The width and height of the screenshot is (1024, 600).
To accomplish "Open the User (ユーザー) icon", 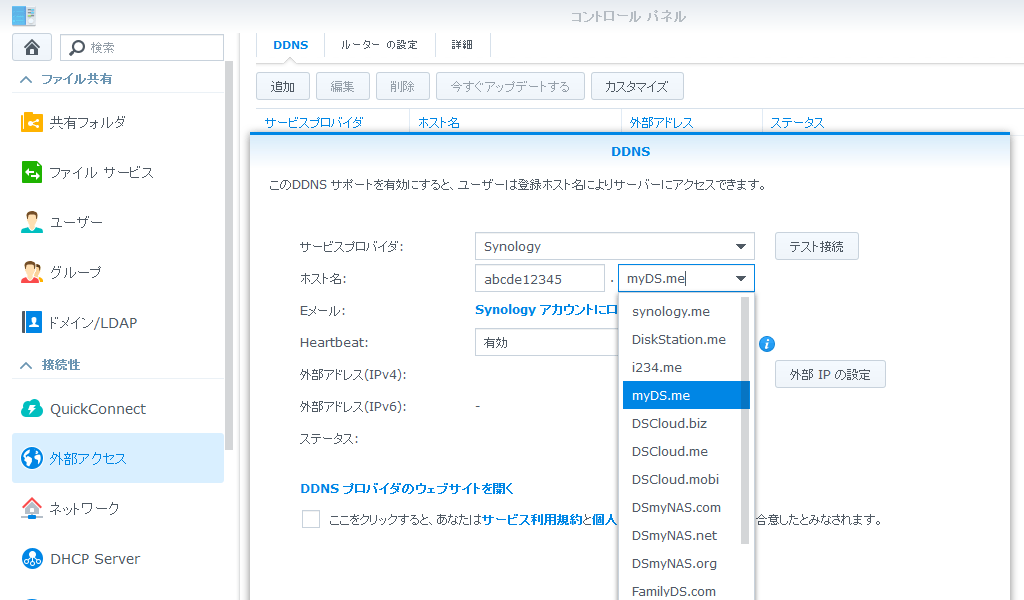I will (x=31, y=222).
